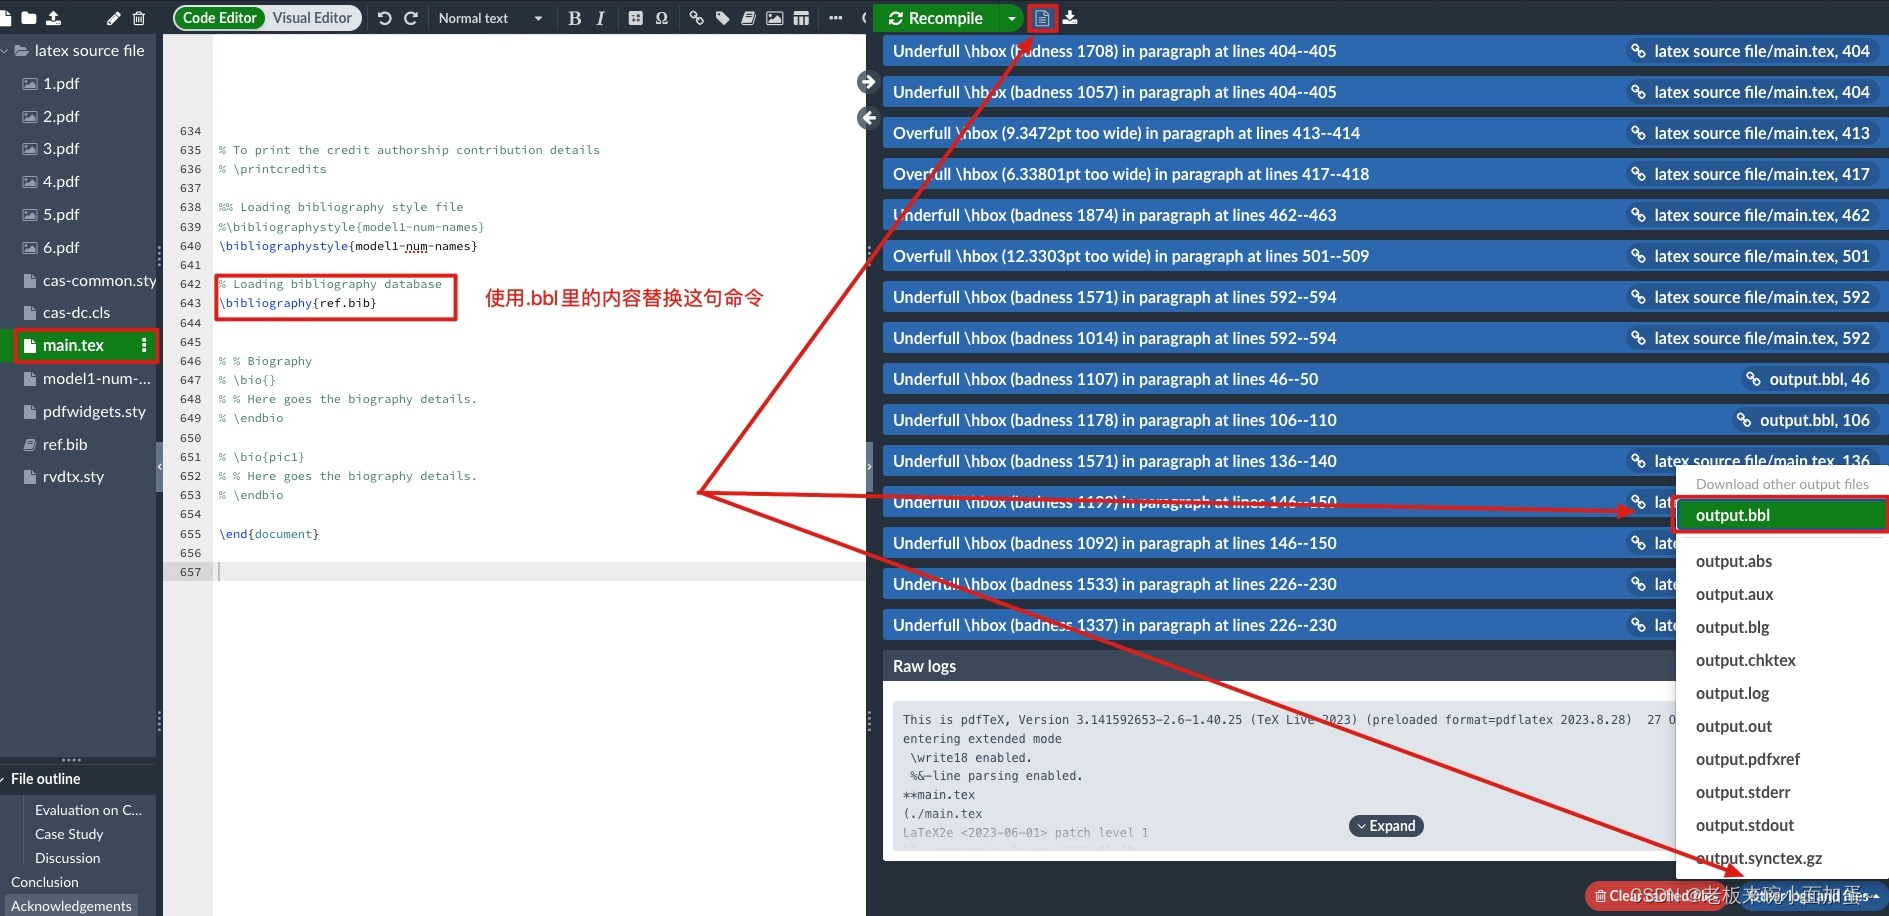1889x916 pixels.
Task: Click the Insert symbol Omega icon
Action: 662,18
